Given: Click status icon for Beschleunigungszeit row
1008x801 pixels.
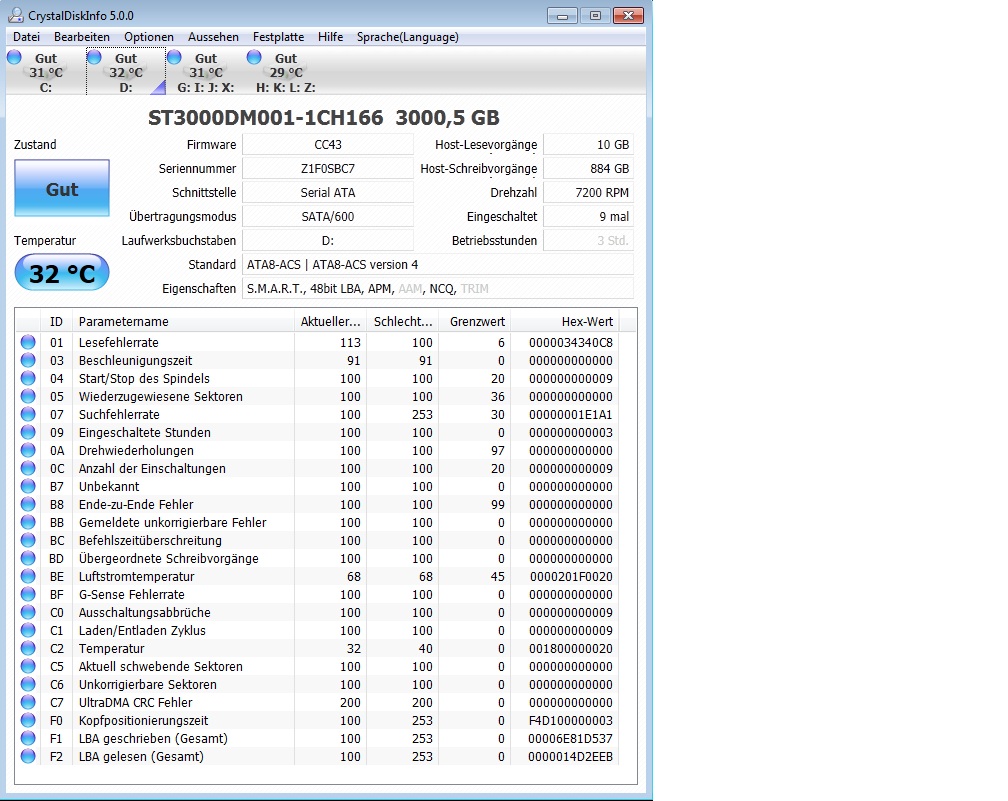Looking at the screenshot, I should click(x=28, y=360).
